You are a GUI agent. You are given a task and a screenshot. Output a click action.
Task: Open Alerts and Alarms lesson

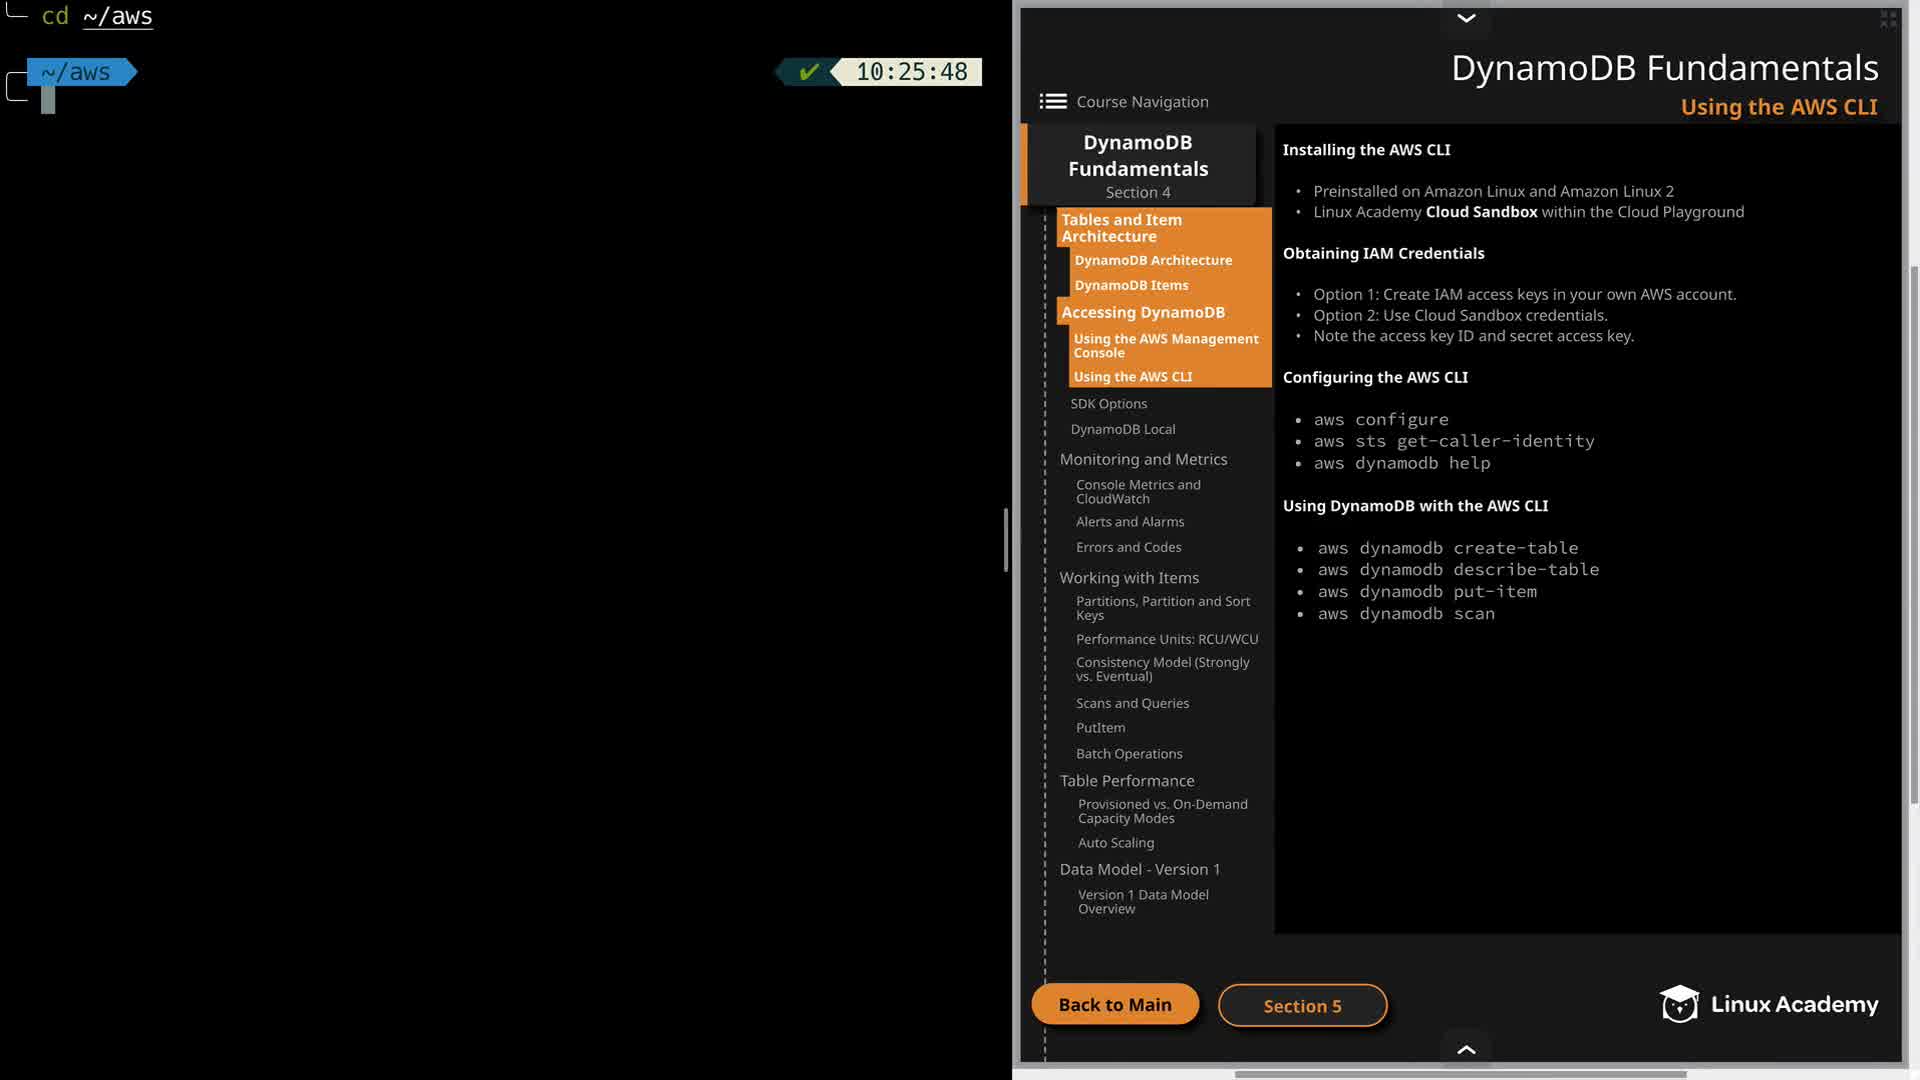tap(1129, 522)
